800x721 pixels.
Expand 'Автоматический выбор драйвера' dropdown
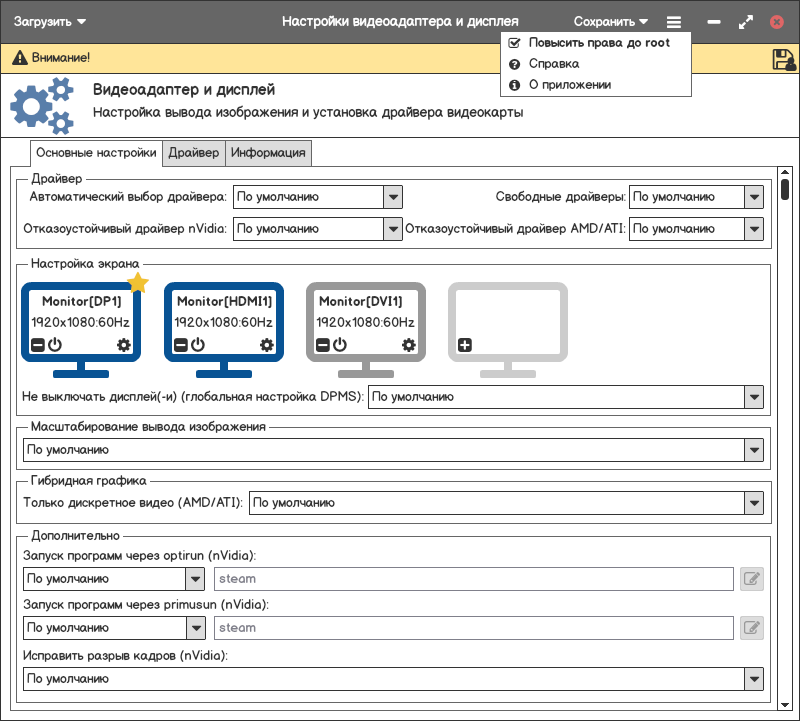393,197
